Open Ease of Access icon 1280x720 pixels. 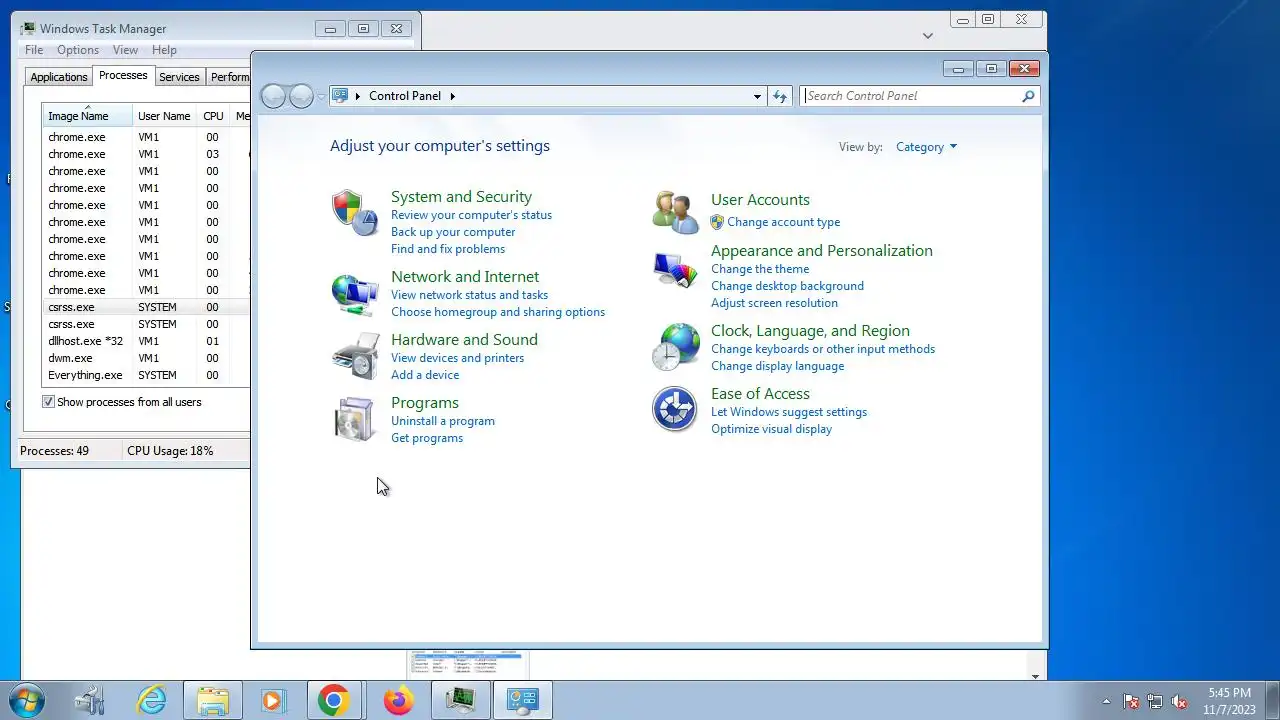point(675,409)
